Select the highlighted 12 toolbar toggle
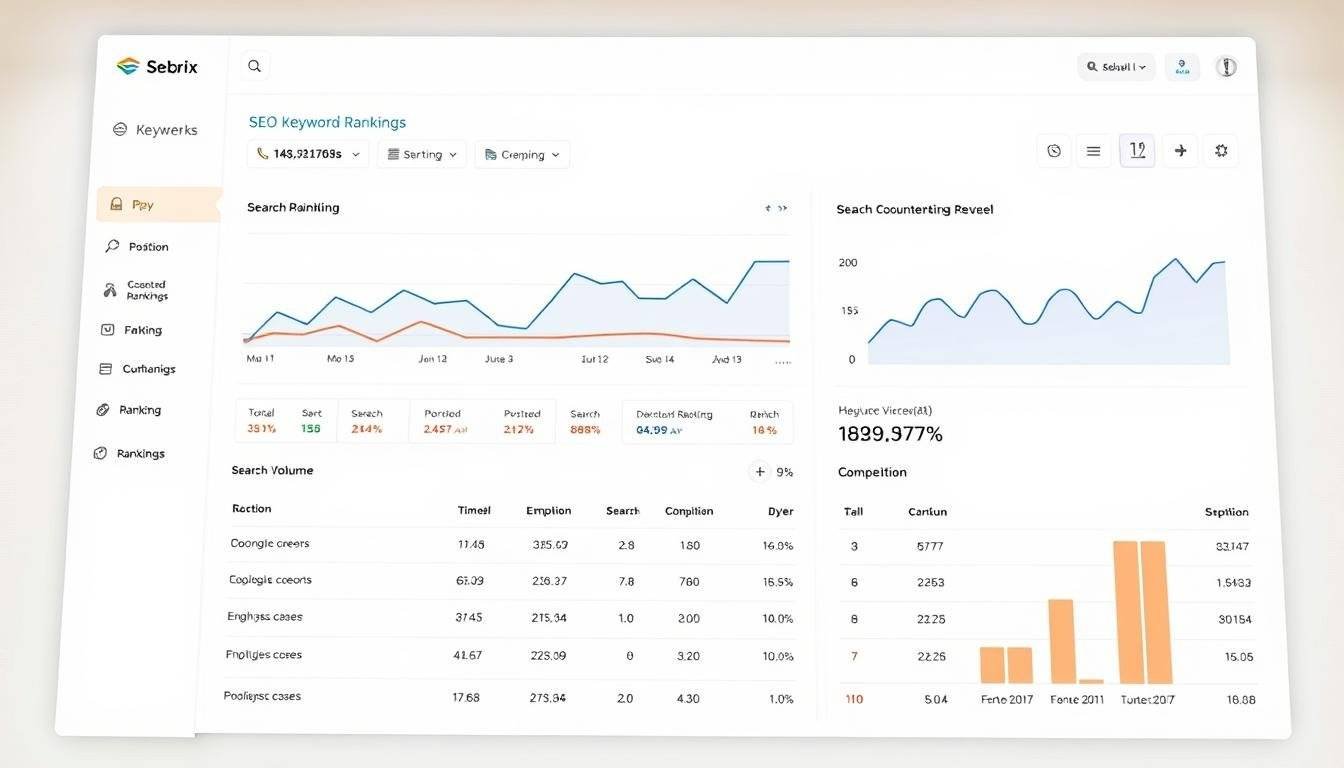The image size is (1344, 768). 1137,149
